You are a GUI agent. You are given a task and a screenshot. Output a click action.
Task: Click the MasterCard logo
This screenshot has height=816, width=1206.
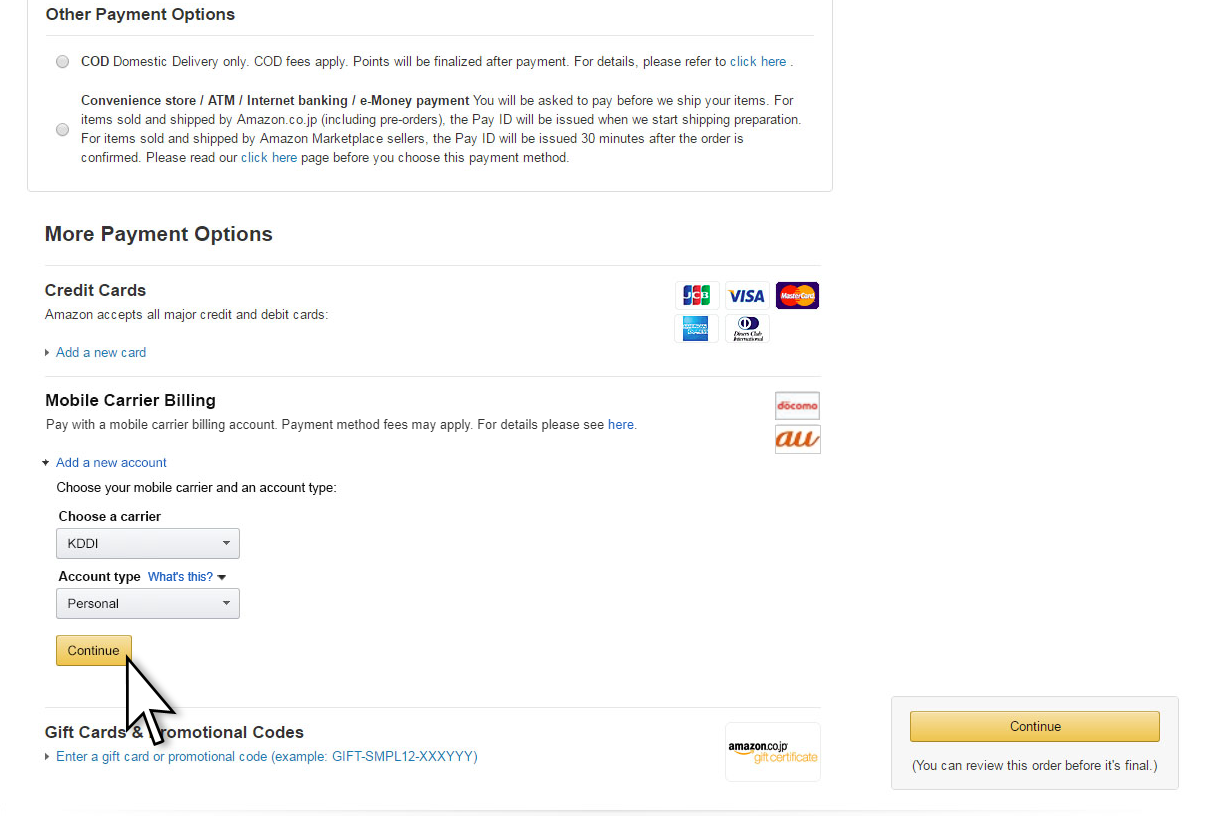[797, 296]
